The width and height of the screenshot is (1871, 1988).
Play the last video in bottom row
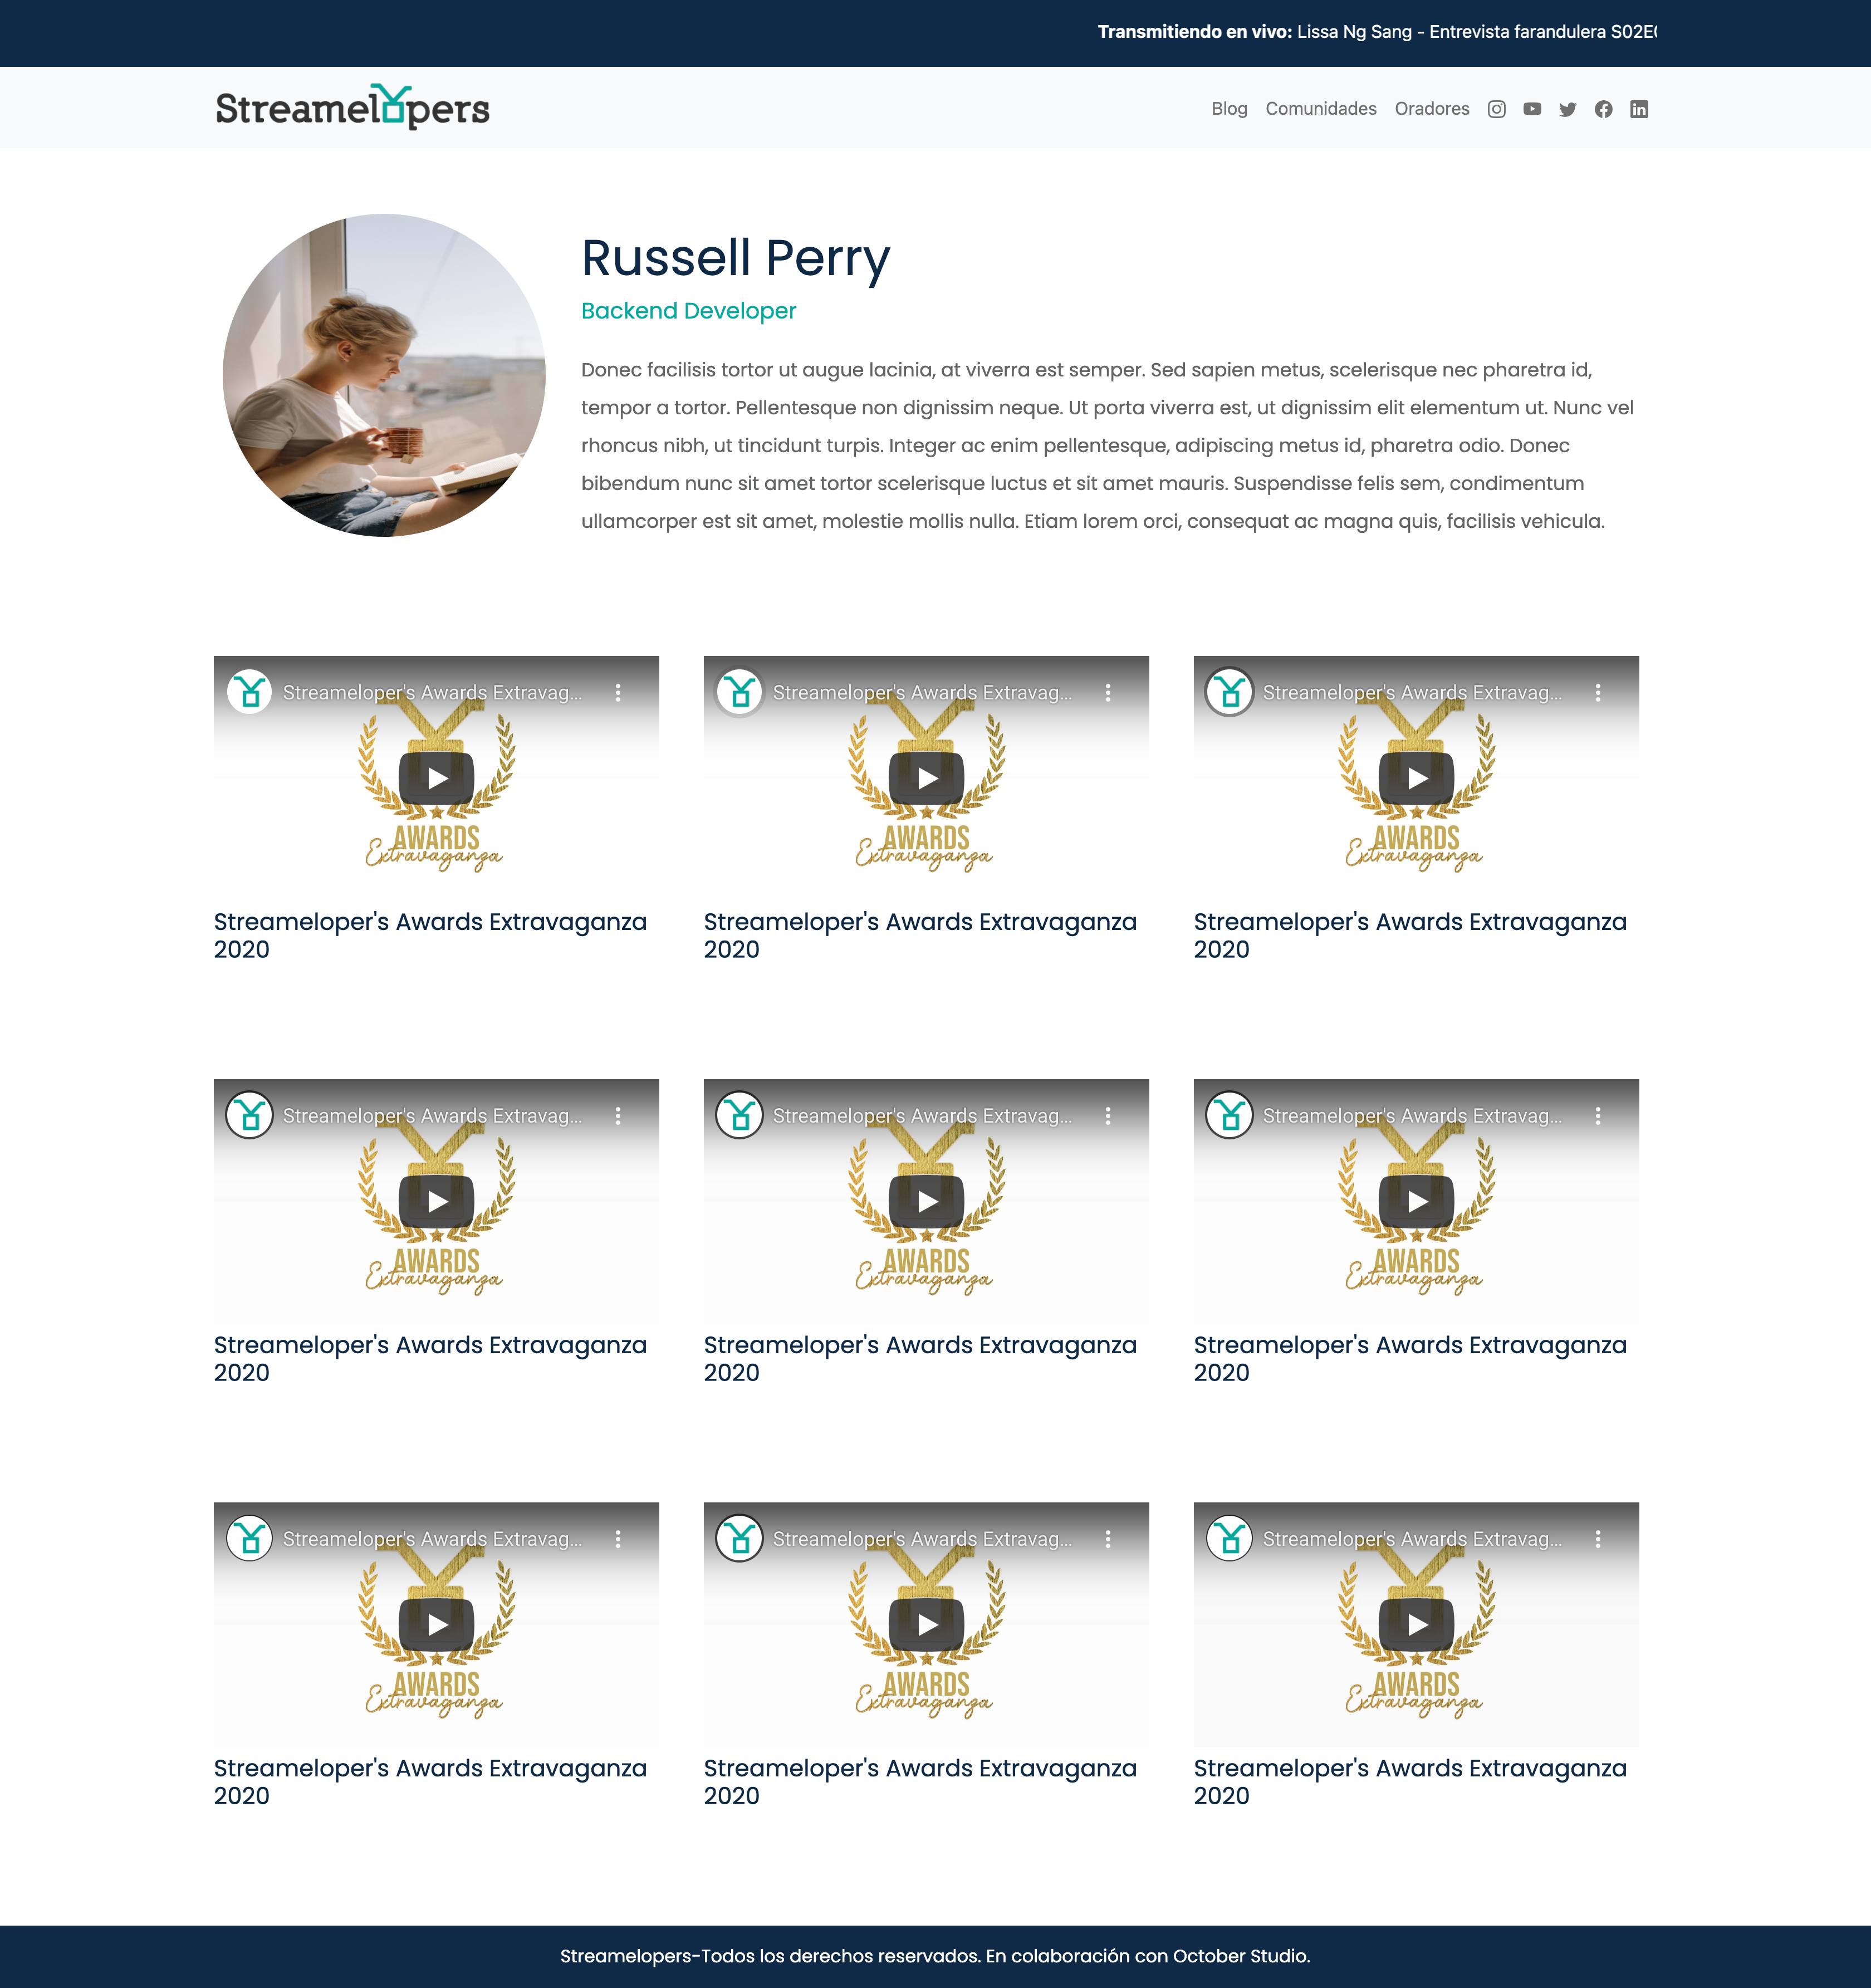click(x=1416, y=1624)
